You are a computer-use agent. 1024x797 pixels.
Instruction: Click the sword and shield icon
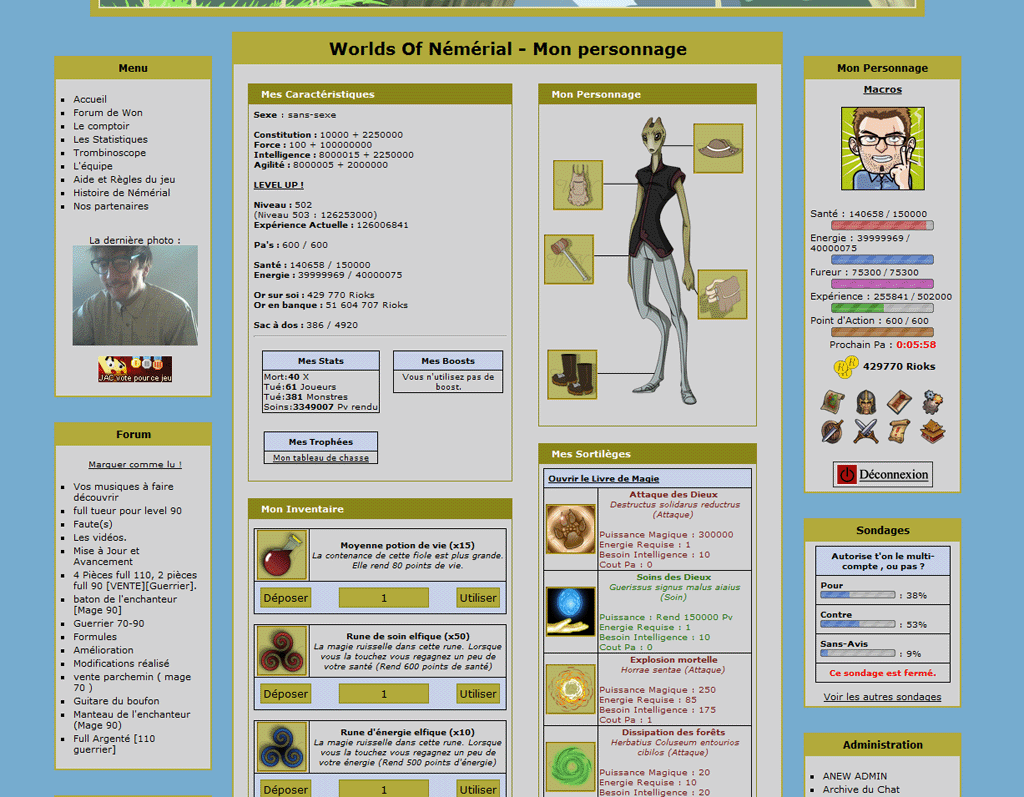[x=833, y=432]
